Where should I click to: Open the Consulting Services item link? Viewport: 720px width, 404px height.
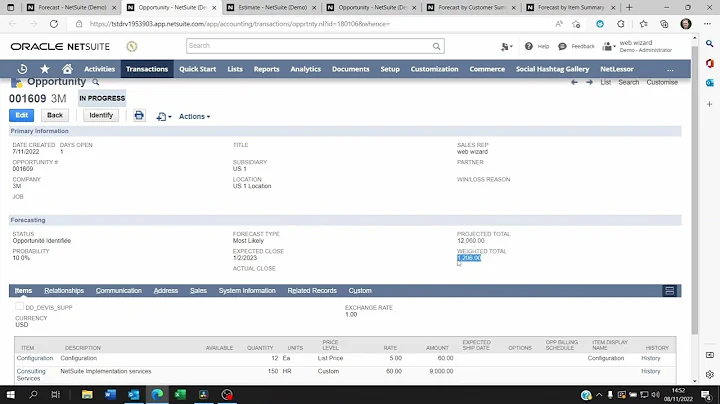(31, 375)
